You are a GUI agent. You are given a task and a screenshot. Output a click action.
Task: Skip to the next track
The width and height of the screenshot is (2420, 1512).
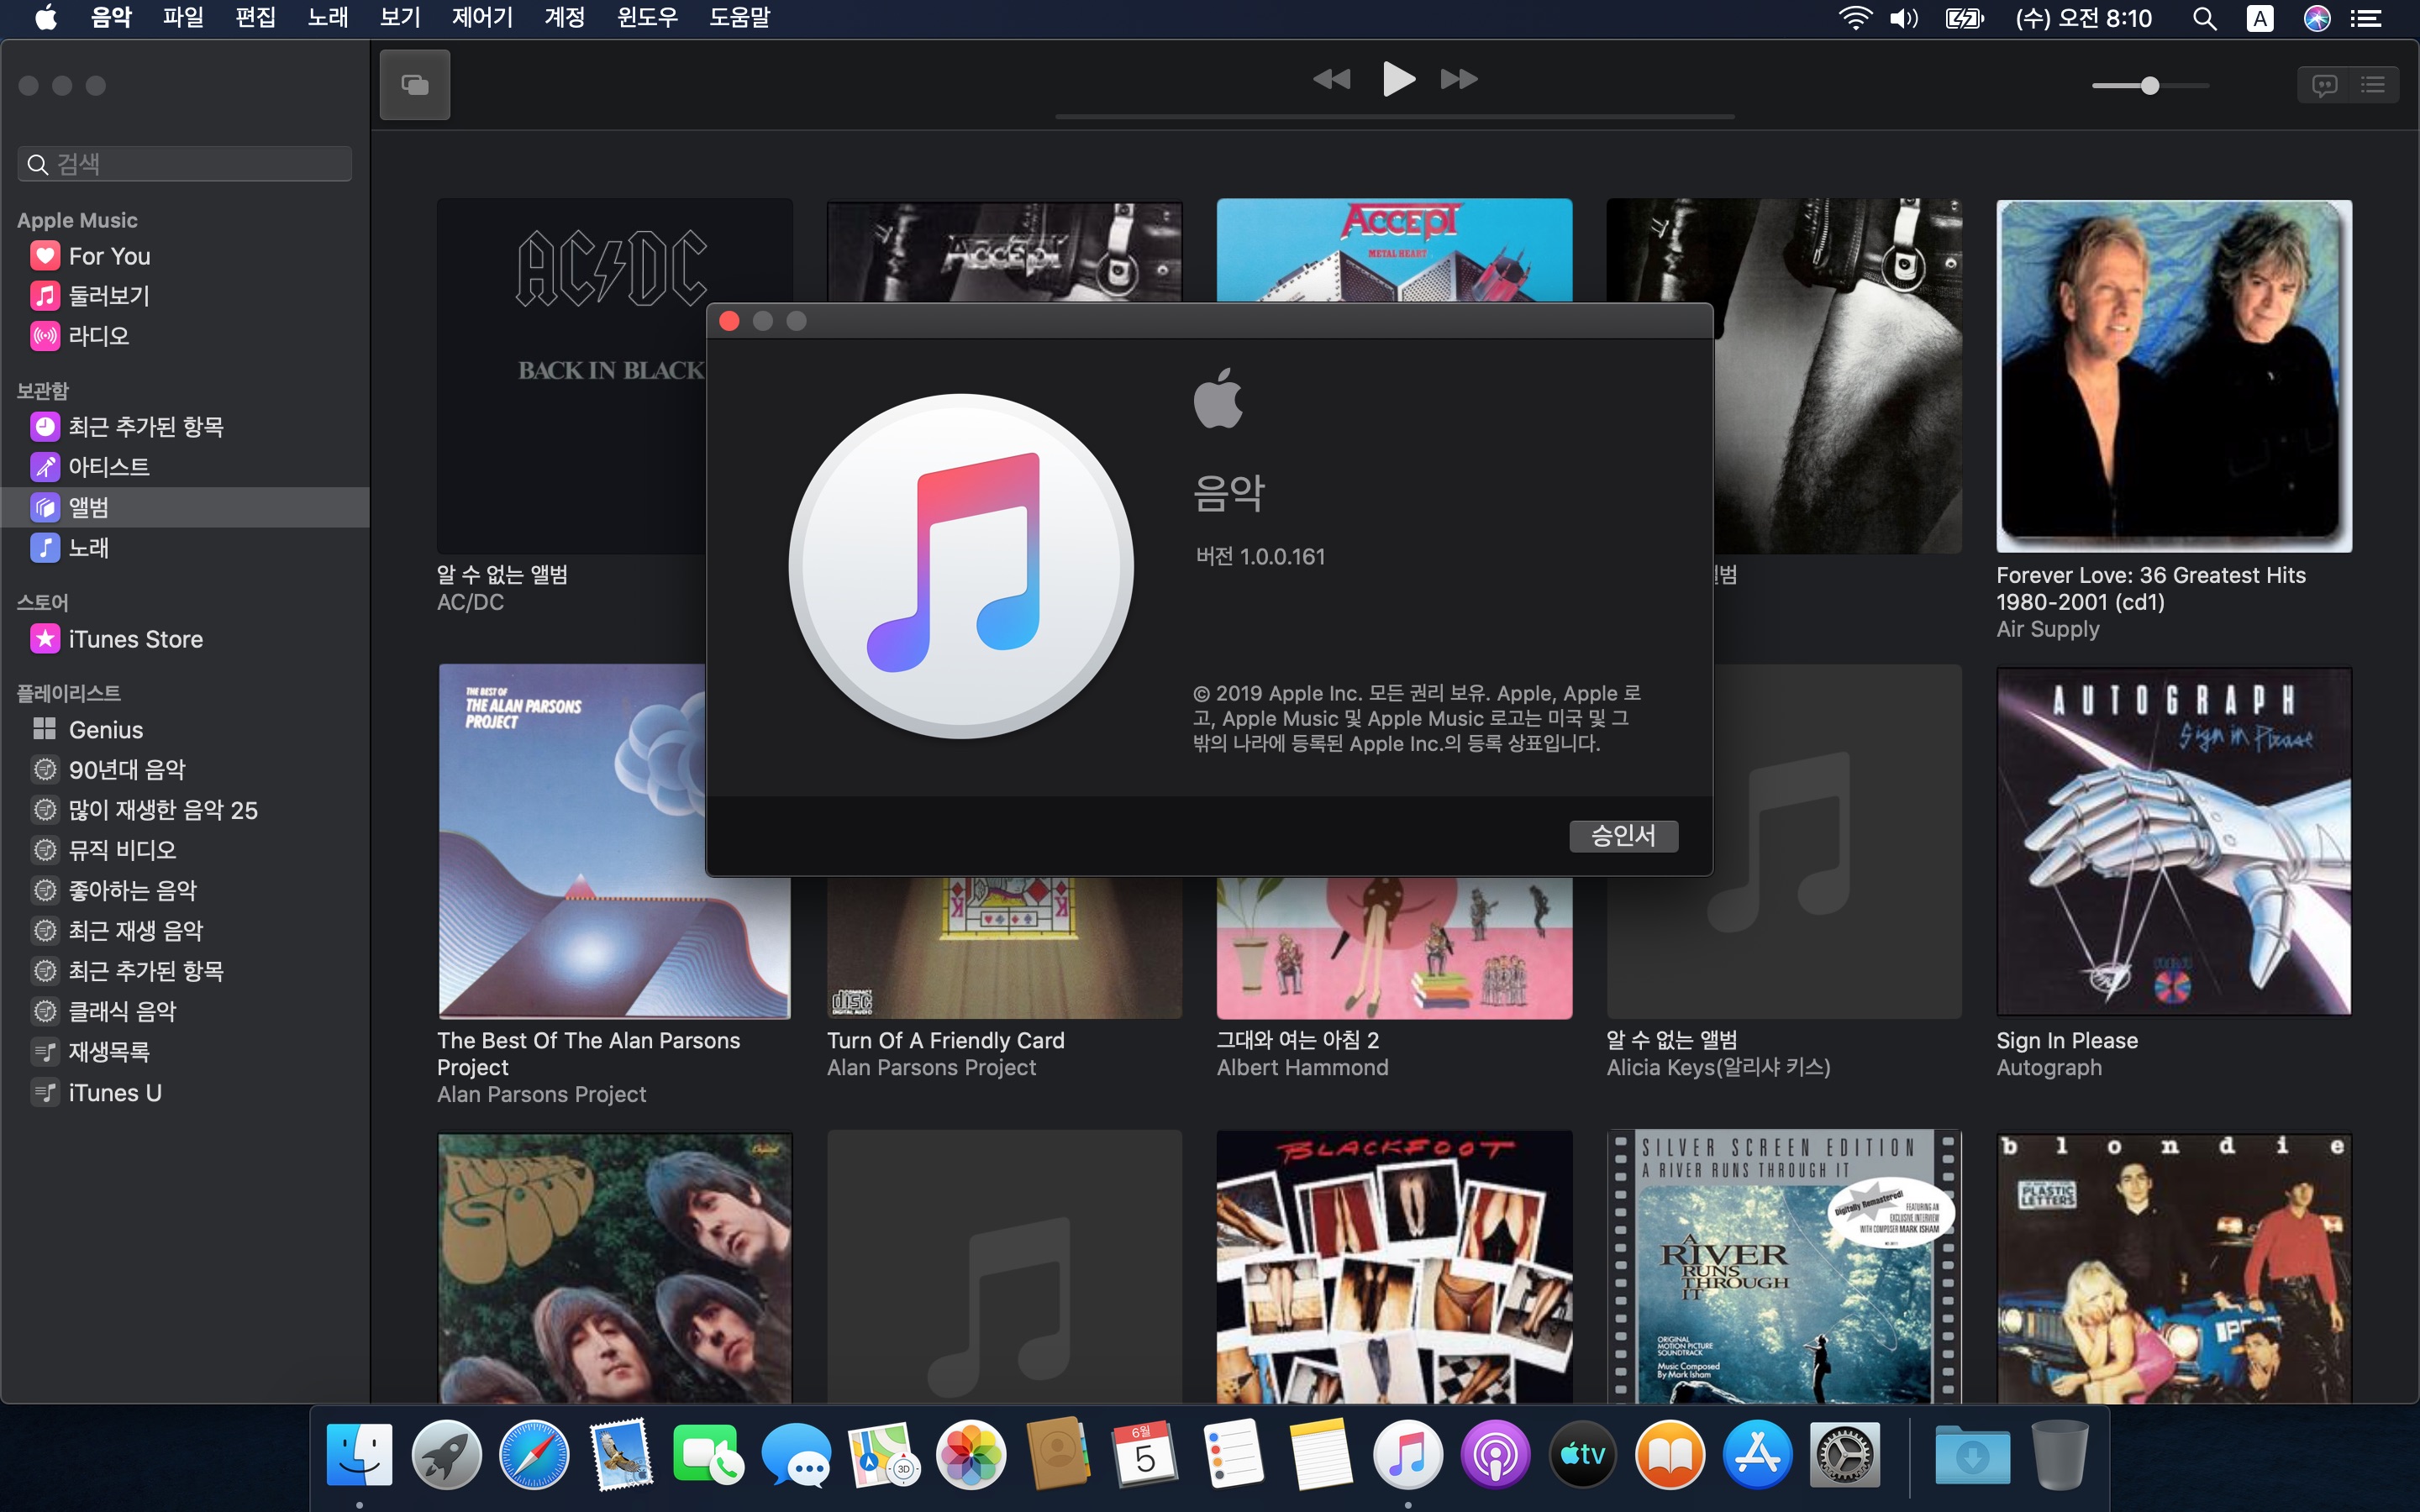[1459, 79]
